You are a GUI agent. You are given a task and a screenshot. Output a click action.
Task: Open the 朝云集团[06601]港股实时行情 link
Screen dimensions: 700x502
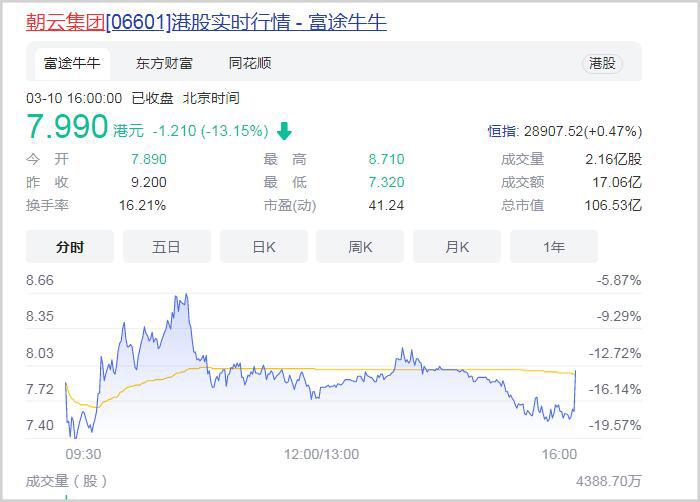206,21
